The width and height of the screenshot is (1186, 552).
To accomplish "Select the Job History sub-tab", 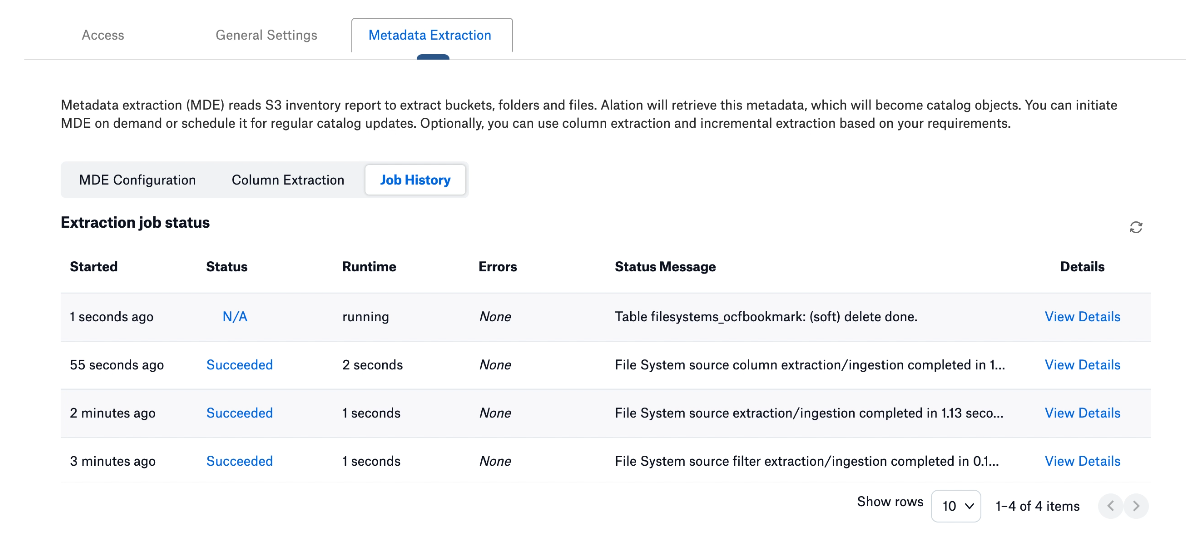I will (x=415, y=180).
